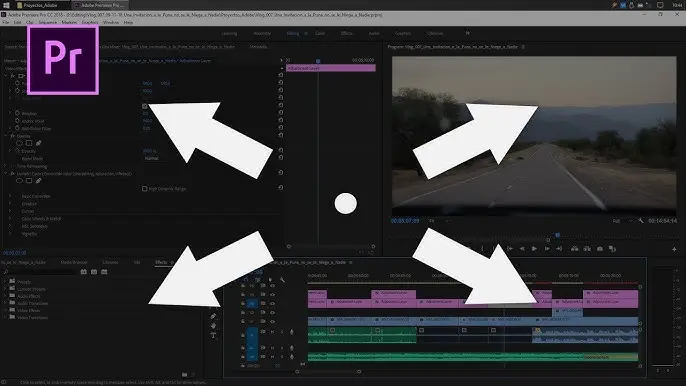The height and width of the screenshot is (386, 686).
Task: Click the ellipse mask tool under Opacity
Action: (19, 143)
